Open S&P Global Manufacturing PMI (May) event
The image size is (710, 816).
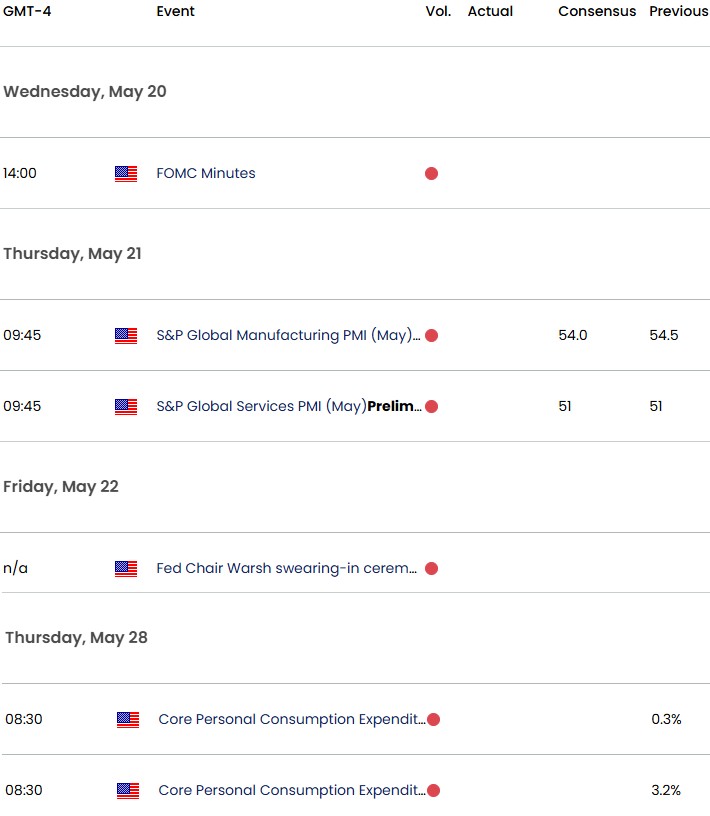288,335
